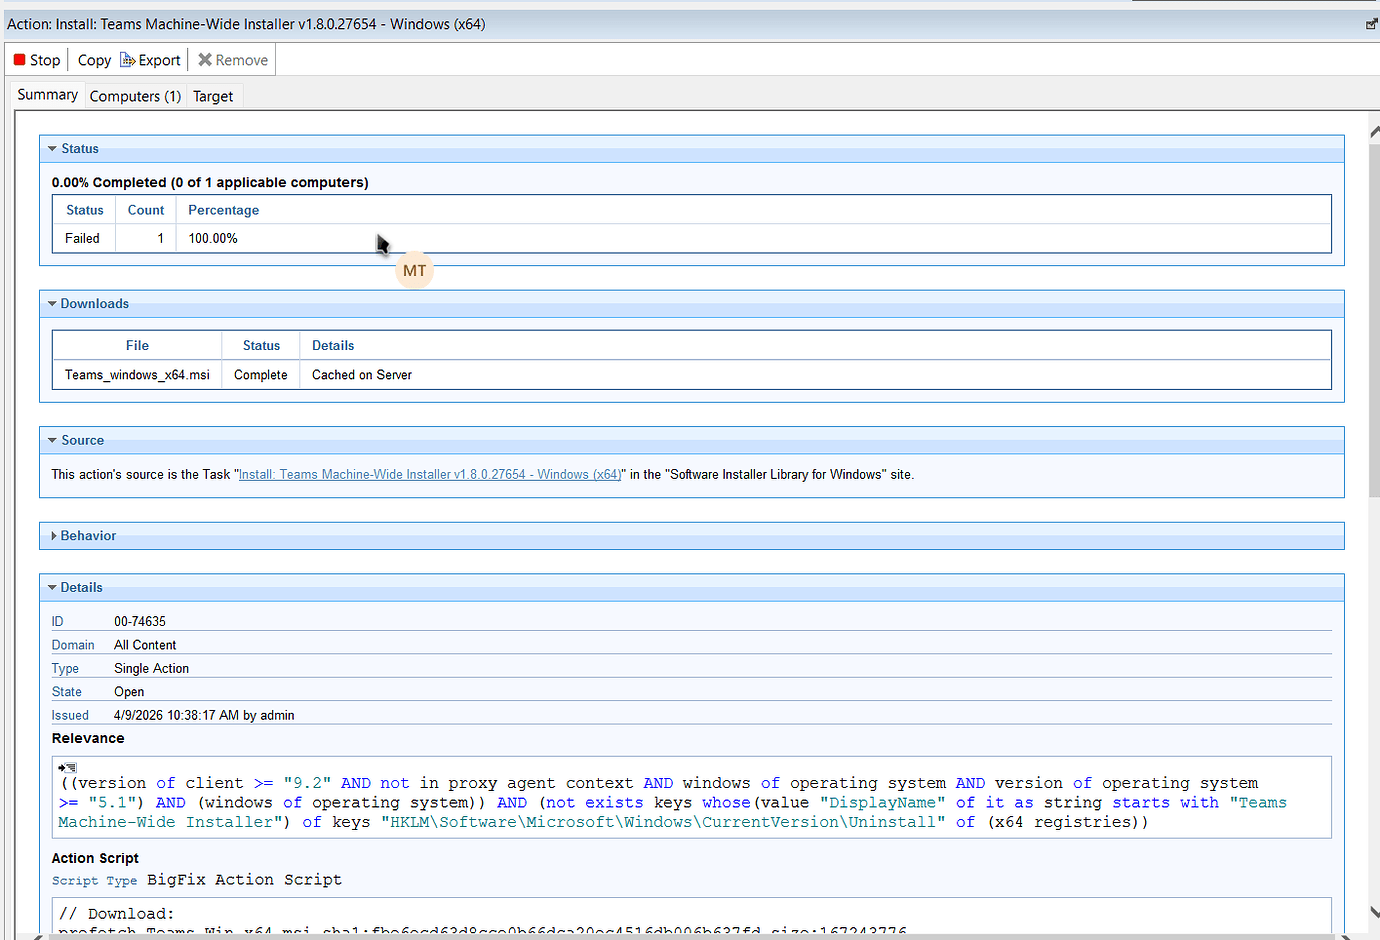The image size is (1380, 940).
Task: Click the vertical scrollbar thumb
Action: tap(1374, 320)
